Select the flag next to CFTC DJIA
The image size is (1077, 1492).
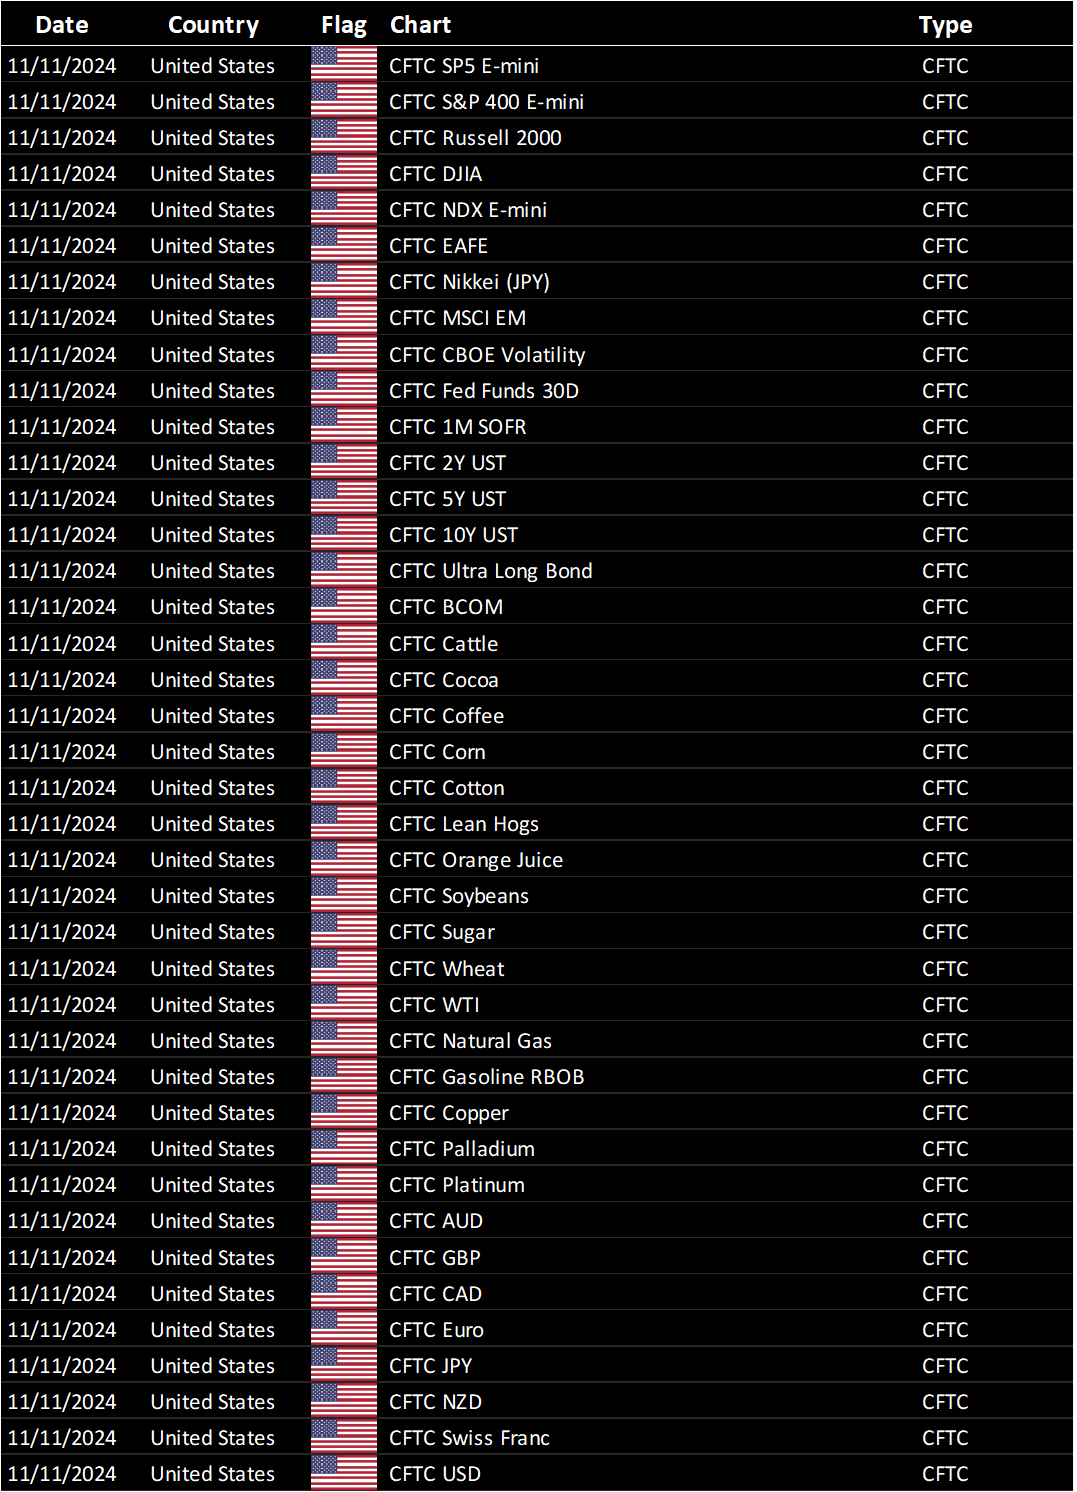pos(344,173)
